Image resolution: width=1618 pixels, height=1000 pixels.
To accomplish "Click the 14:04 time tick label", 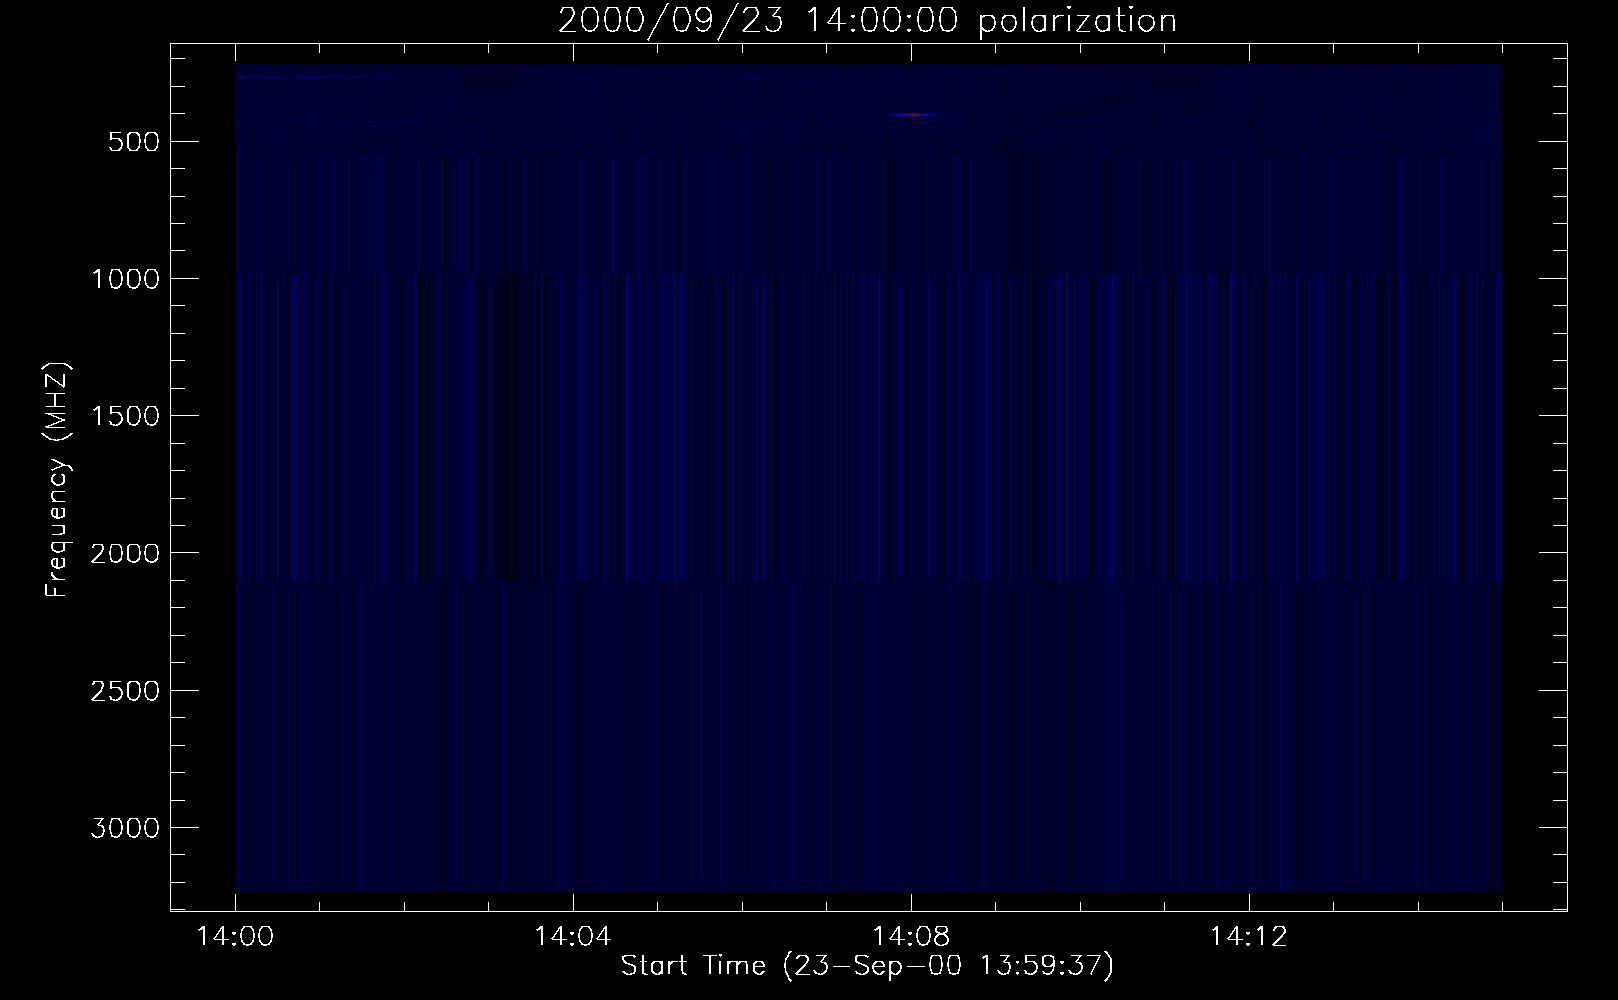I will (x=572, y=938).
